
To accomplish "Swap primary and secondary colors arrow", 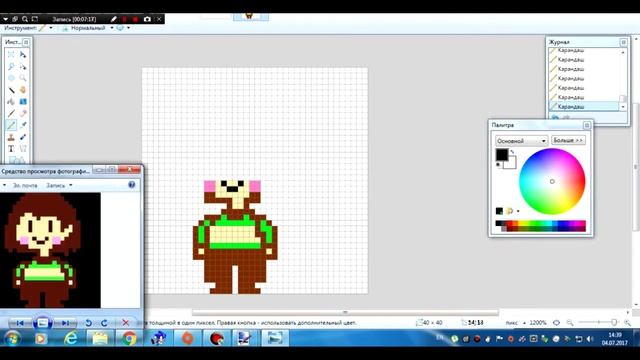I will click(x=512, y=152).
